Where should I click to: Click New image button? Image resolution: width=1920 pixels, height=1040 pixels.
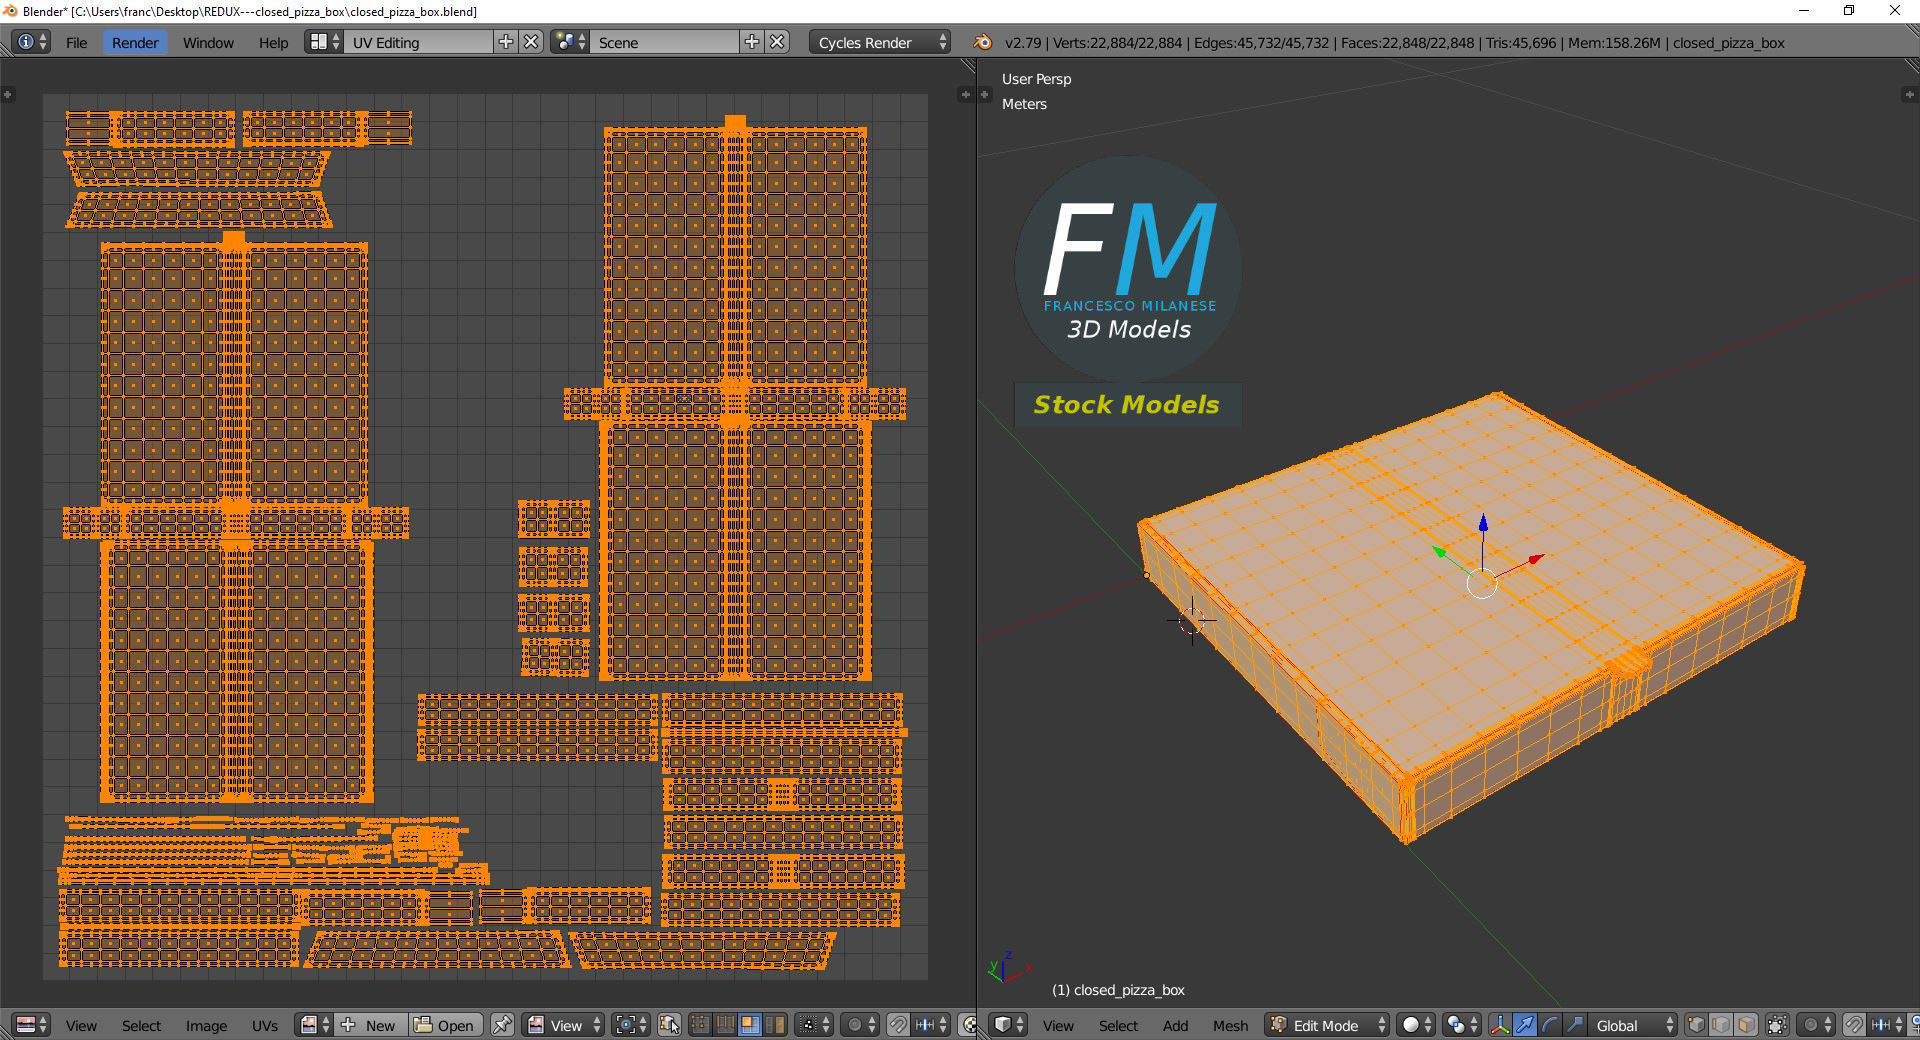[370, 1025]
